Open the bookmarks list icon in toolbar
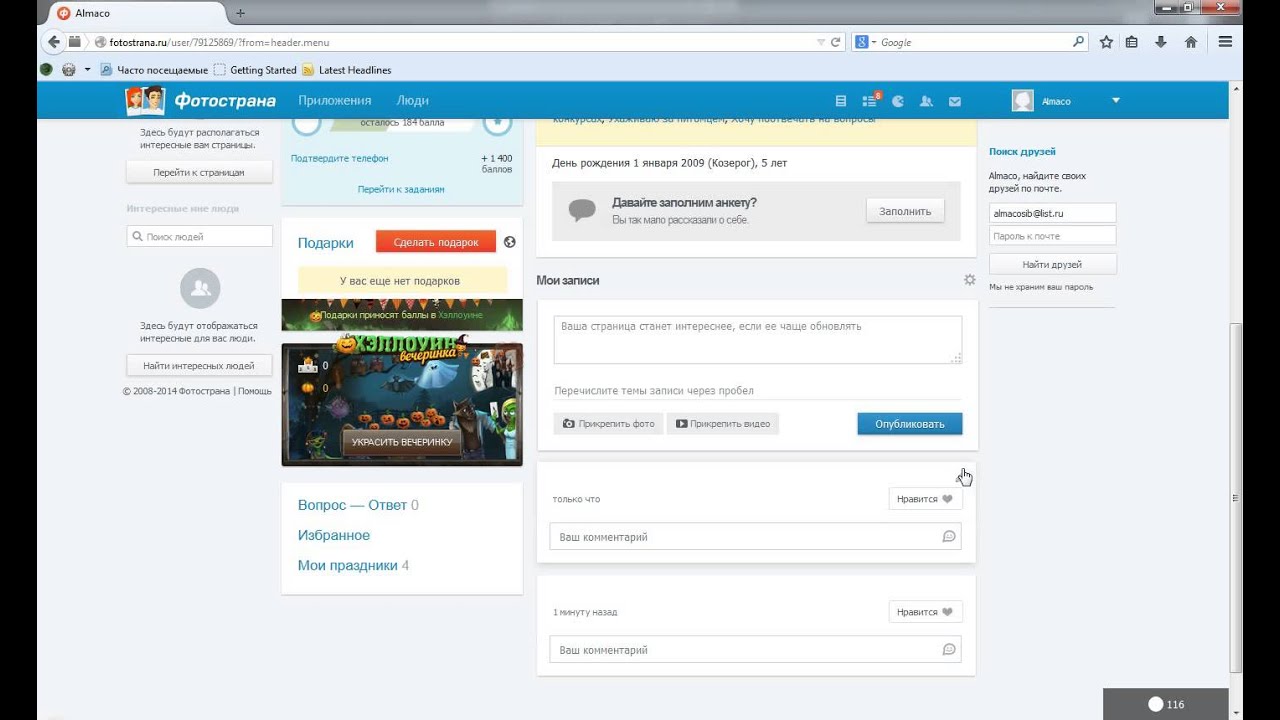 click(x=1132, y=42)
